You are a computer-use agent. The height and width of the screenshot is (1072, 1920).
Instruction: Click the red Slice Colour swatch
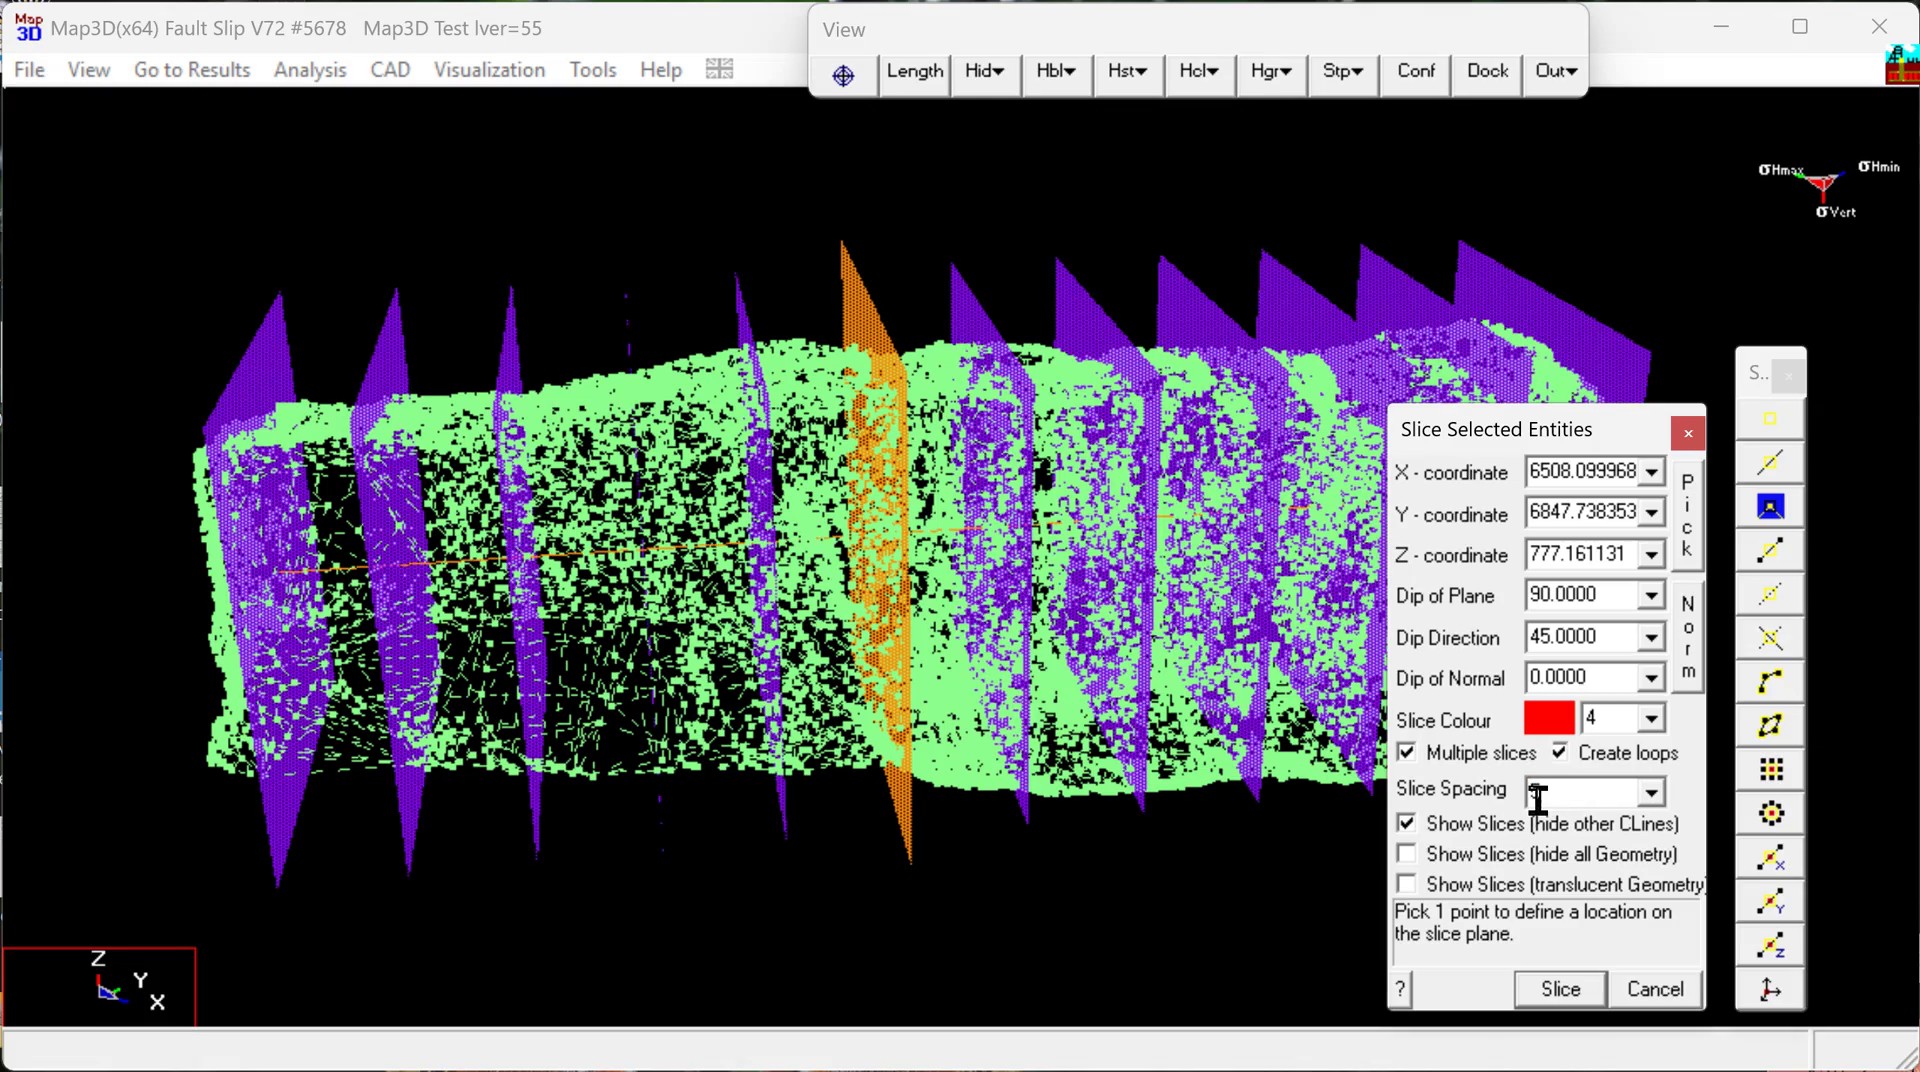pos(1548,719)
